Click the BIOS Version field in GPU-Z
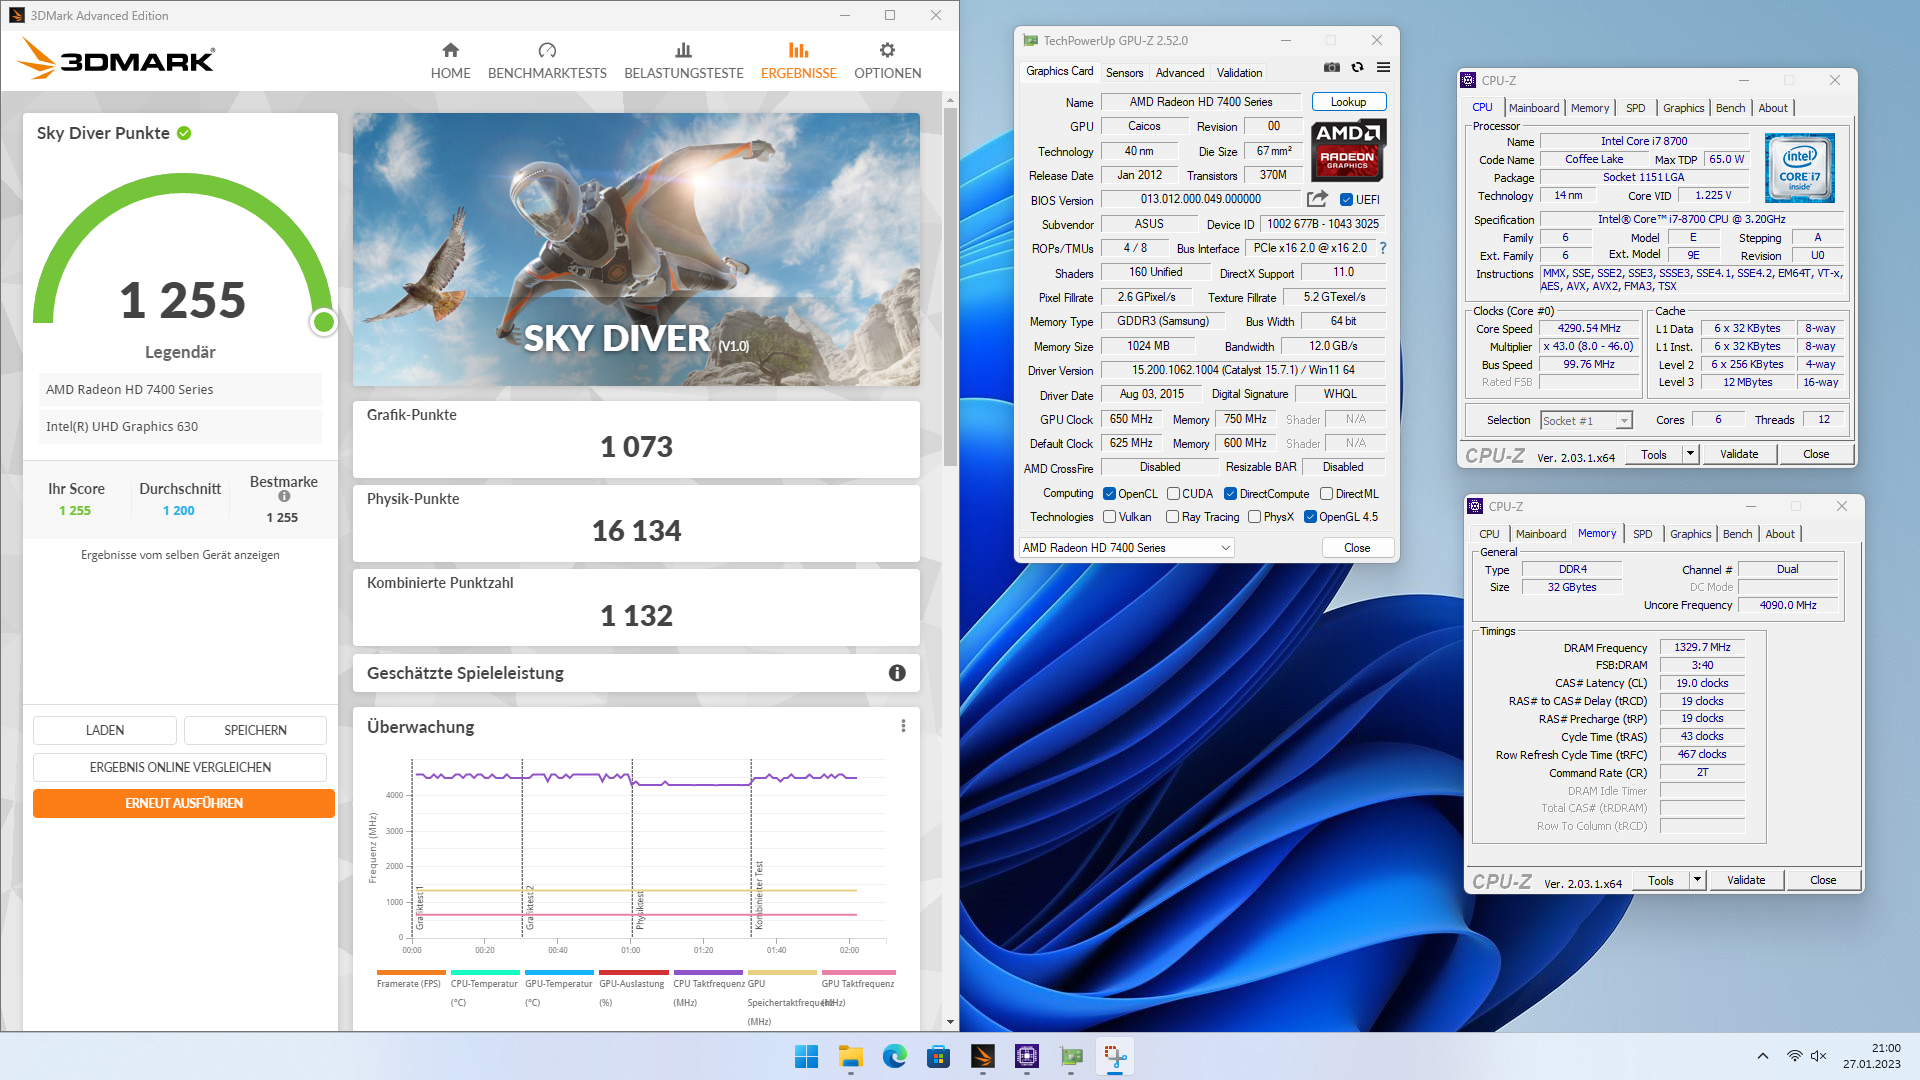 (x=1200, y=199)
